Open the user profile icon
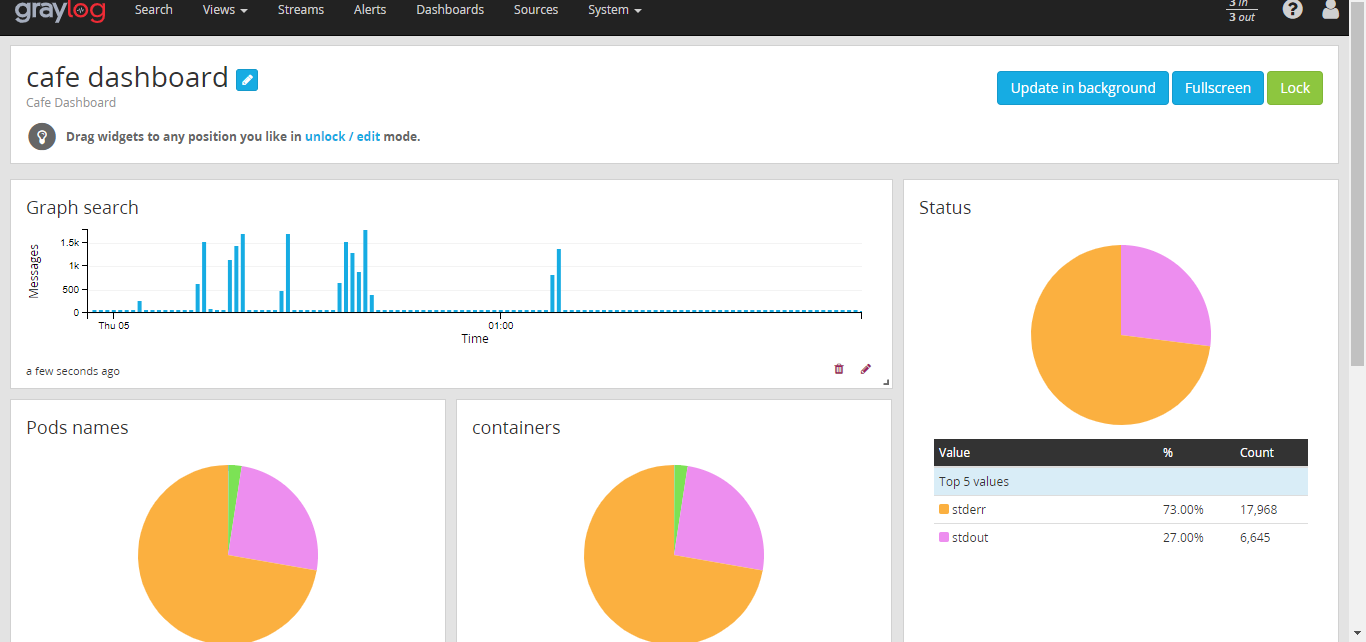 1330,10
